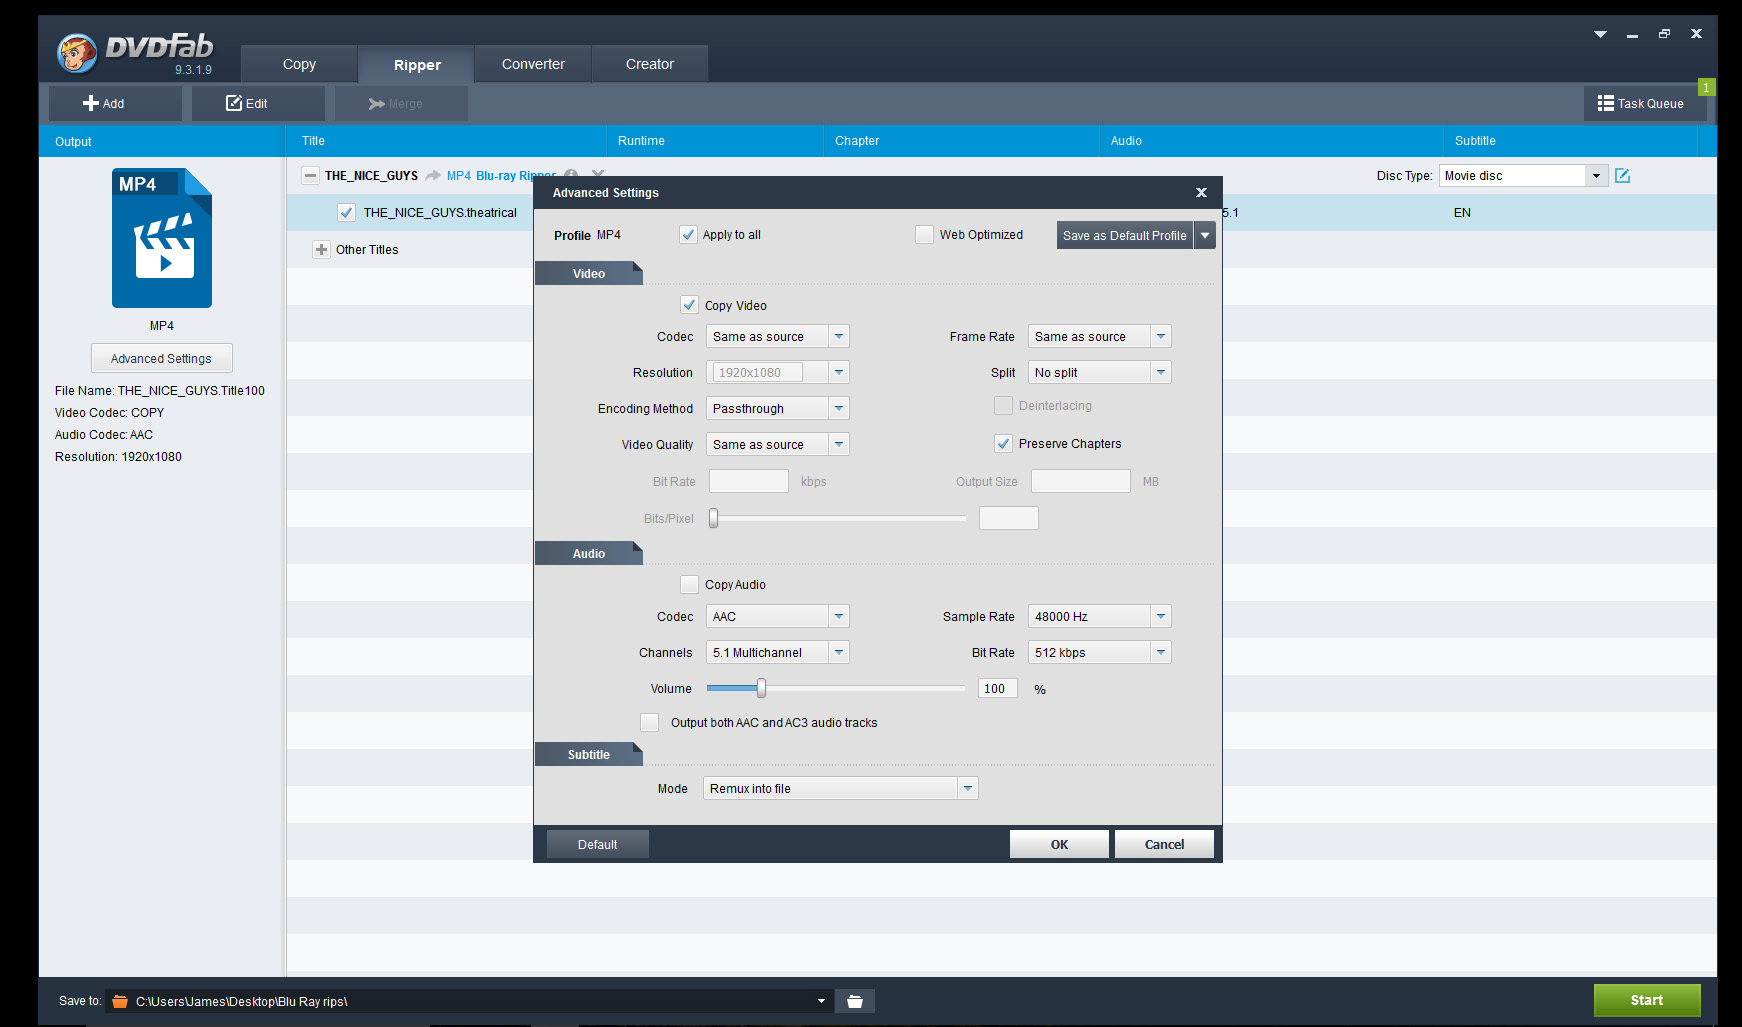Switch to the Creator tab
1742x1027 pixels.
pyautogui.click(x=650, y=64)
